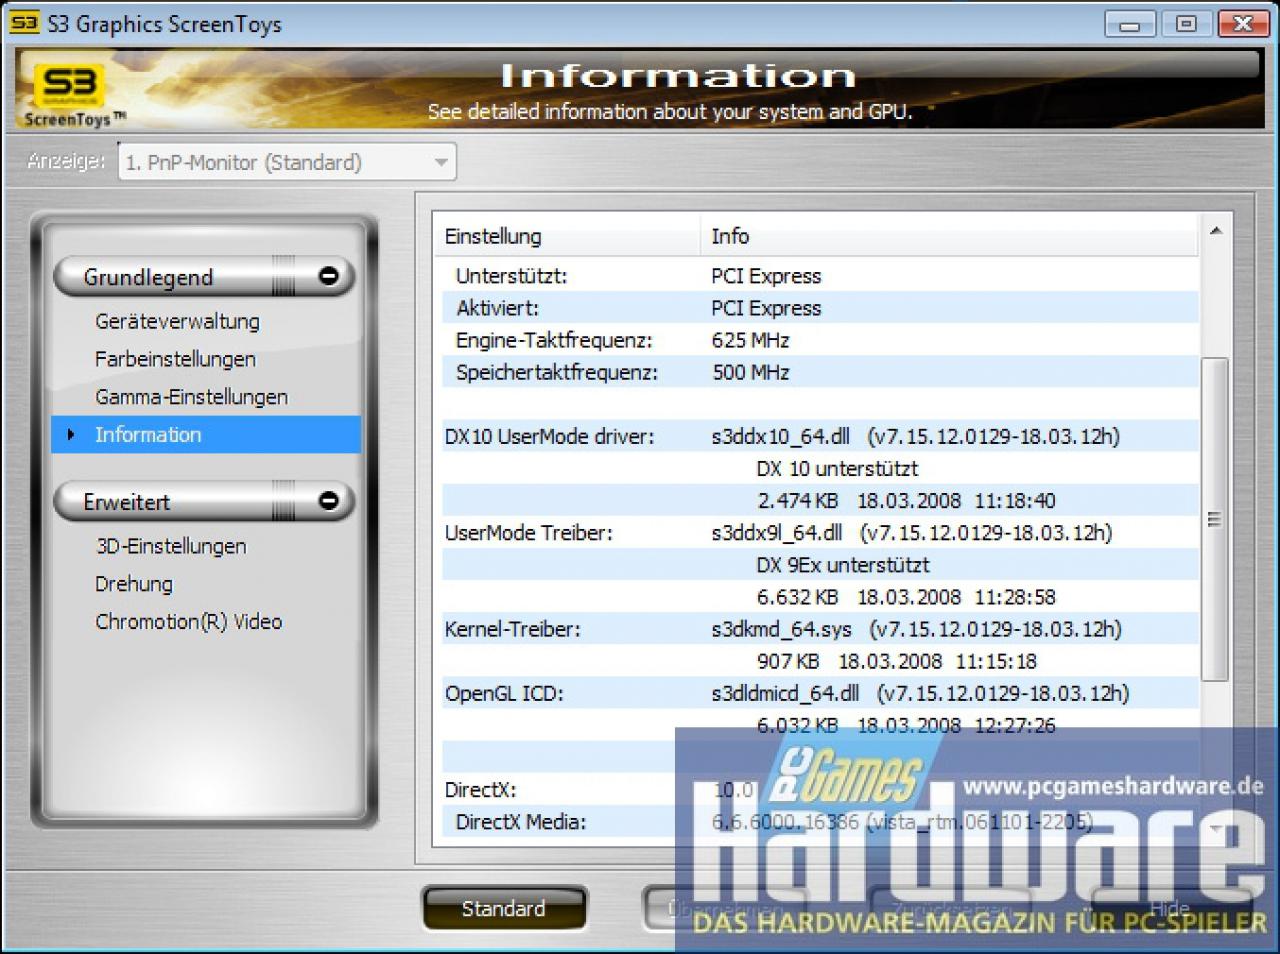Image resolution: width=1280 pixels, height=954 pixels.
Task: Open Geräteverwaltung in the sidebar
Action: pos(177,321)
